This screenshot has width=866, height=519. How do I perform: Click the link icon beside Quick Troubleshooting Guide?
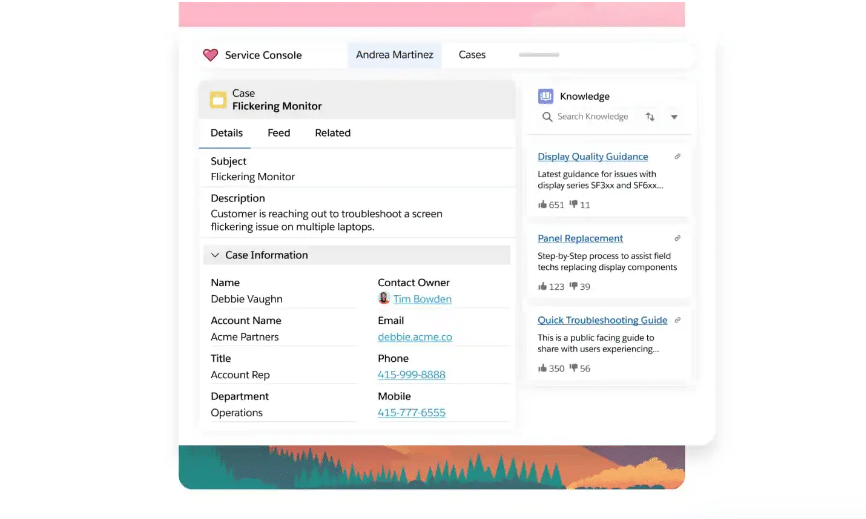[677, 320]
